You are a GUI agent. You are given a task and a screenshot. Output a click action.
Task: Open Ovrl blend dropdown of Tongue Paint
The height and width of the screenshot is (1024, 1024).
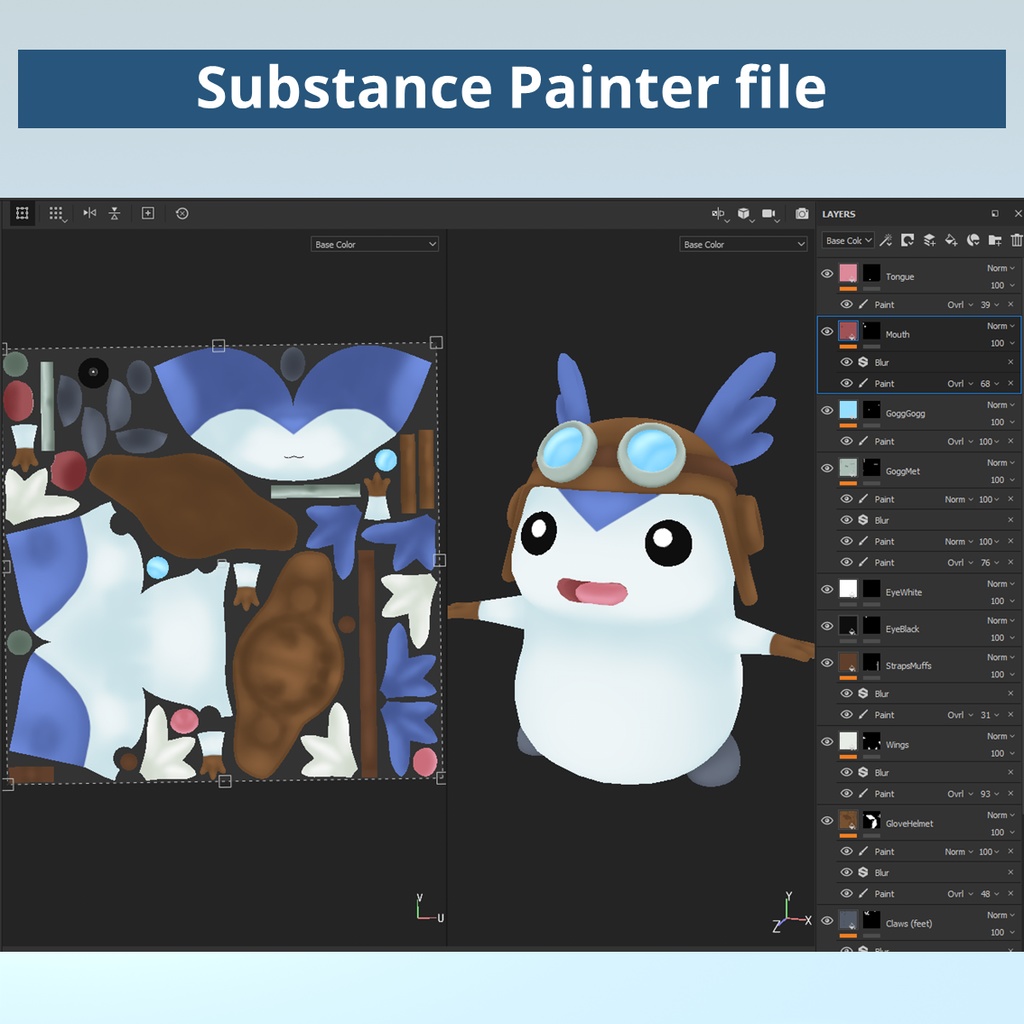[960, 304]
